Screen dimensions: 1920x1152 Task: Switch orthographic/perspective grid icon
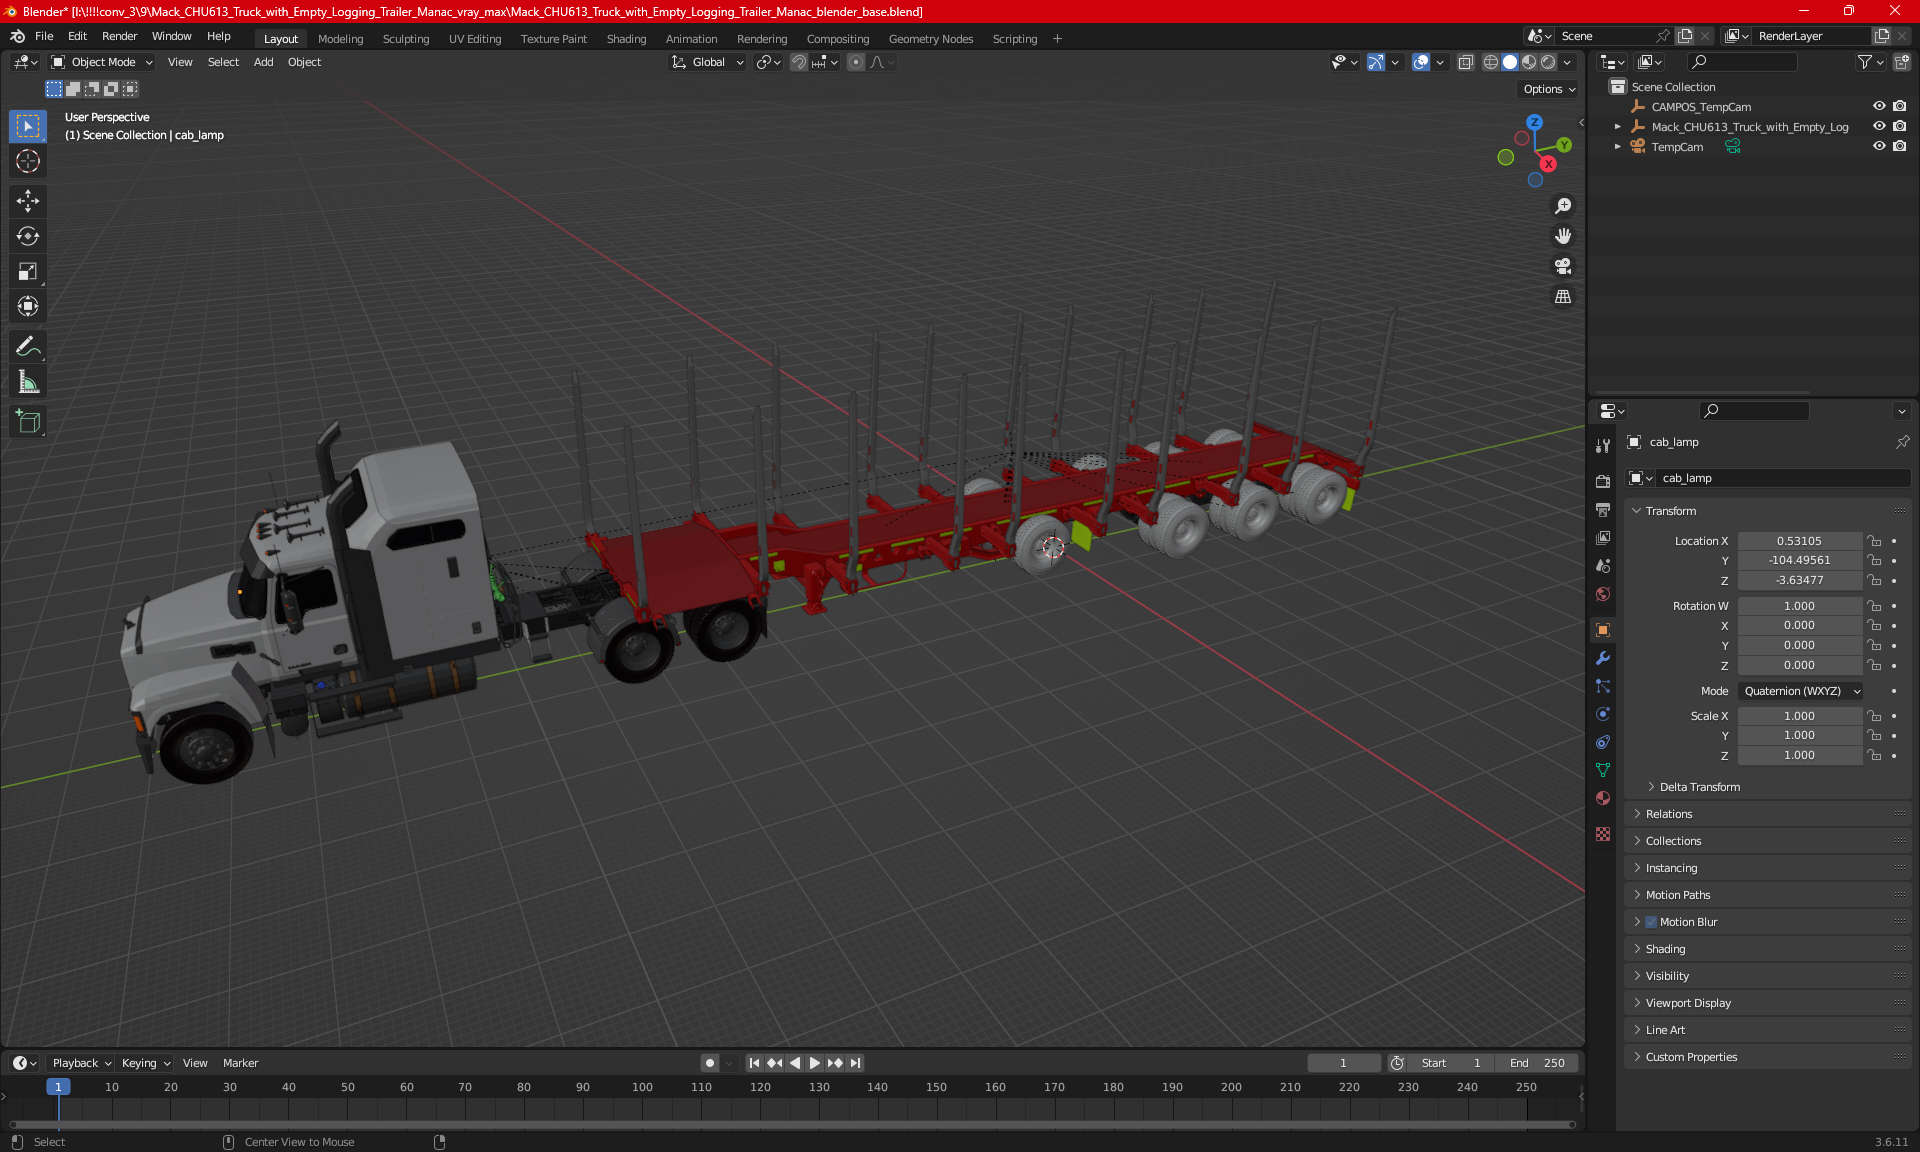click(1563, 297)
